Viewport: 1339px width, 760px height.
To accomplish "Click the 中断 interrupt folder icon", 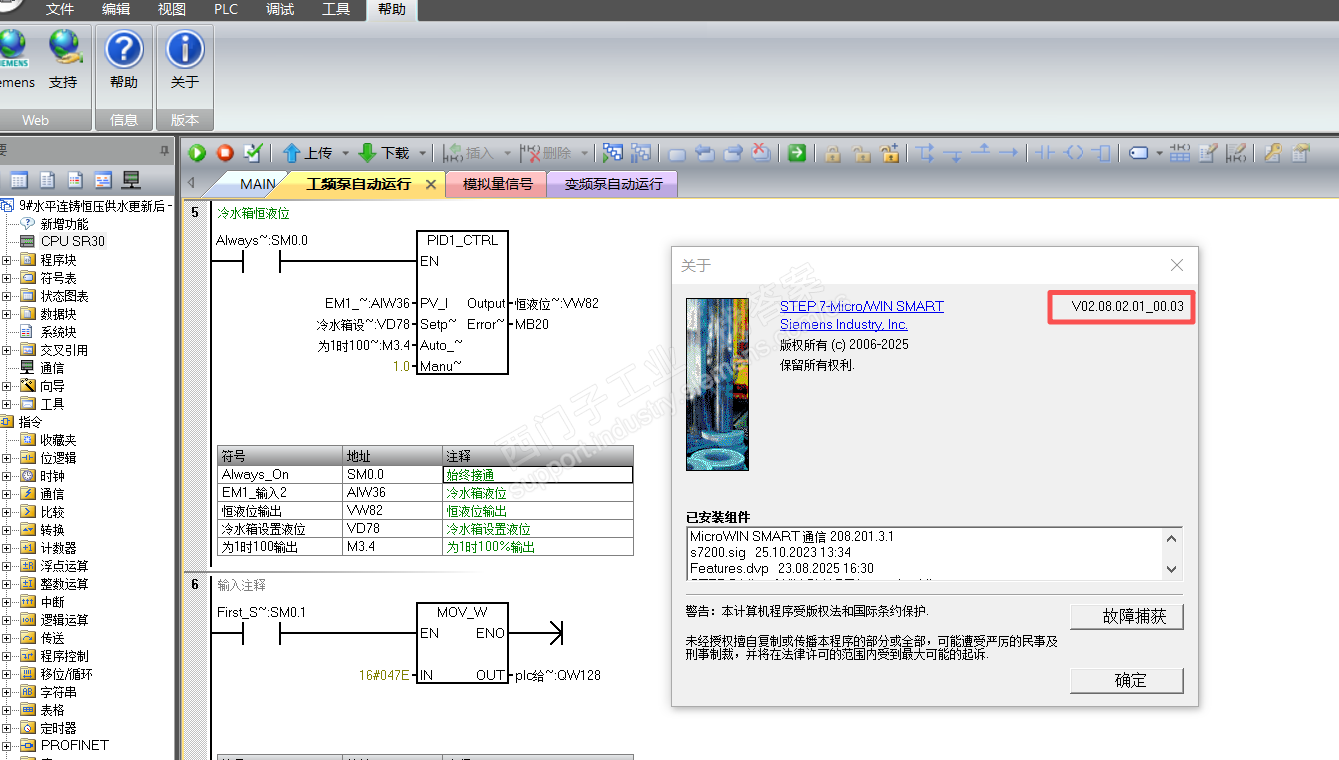I will (27, 602).
